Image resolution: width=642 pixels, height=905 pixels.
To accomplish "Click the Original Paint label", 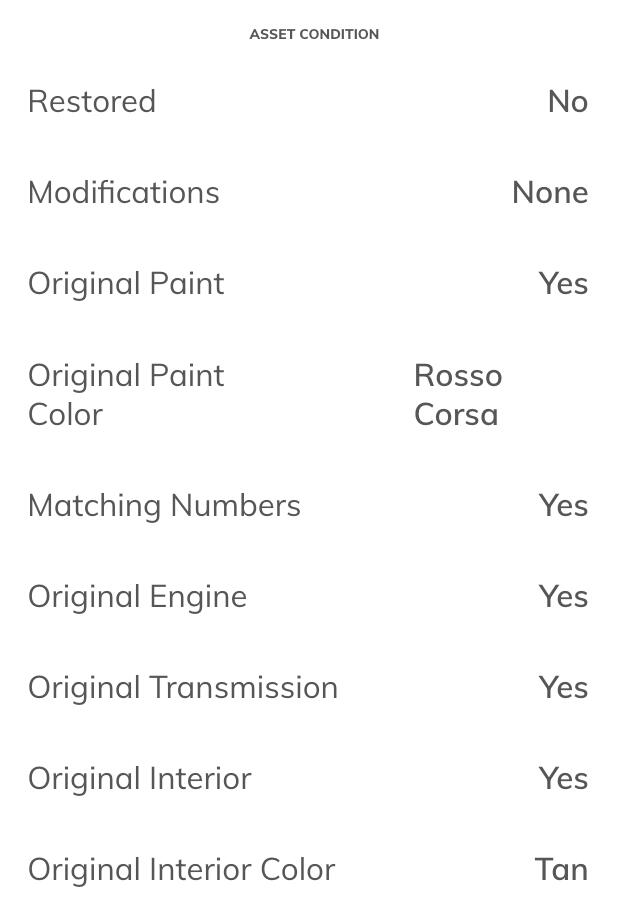I will coord(126,283).
